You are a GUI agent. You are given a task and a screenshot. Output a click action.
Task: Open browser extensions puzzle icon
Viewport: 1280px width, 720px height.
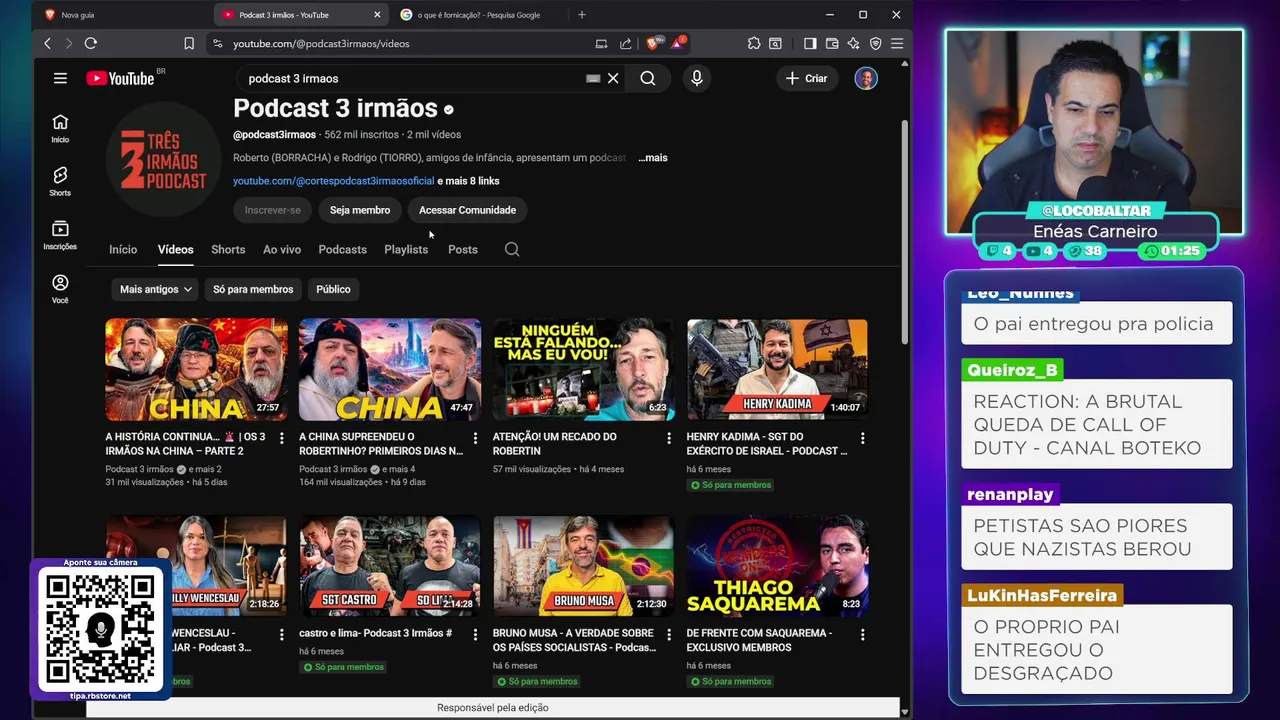754,43
